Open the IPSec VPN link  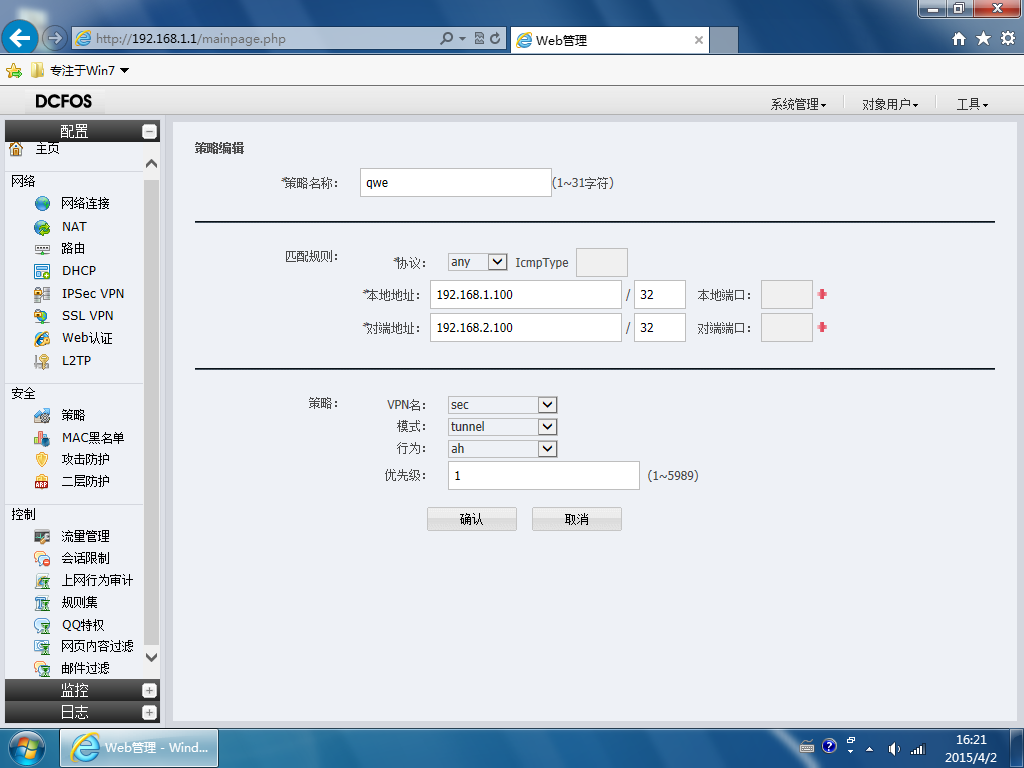[93, 294]
